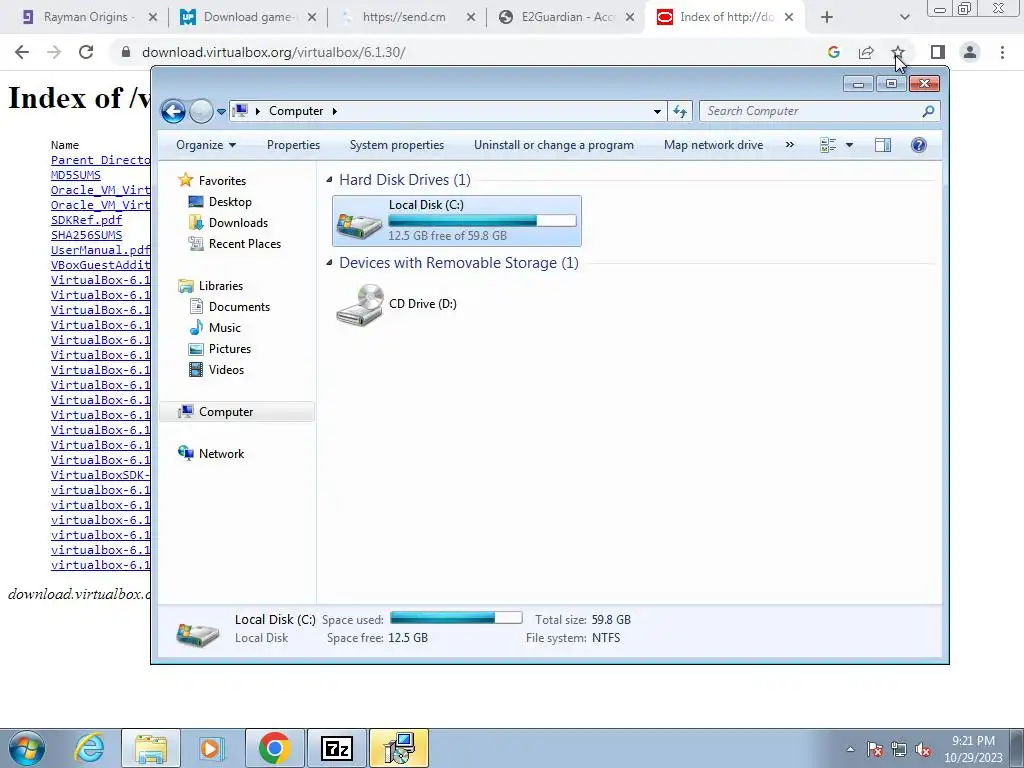The width and height of the screenshot is (1024, 768).
Task: Open the Pictures library
Action: point(229,349)
